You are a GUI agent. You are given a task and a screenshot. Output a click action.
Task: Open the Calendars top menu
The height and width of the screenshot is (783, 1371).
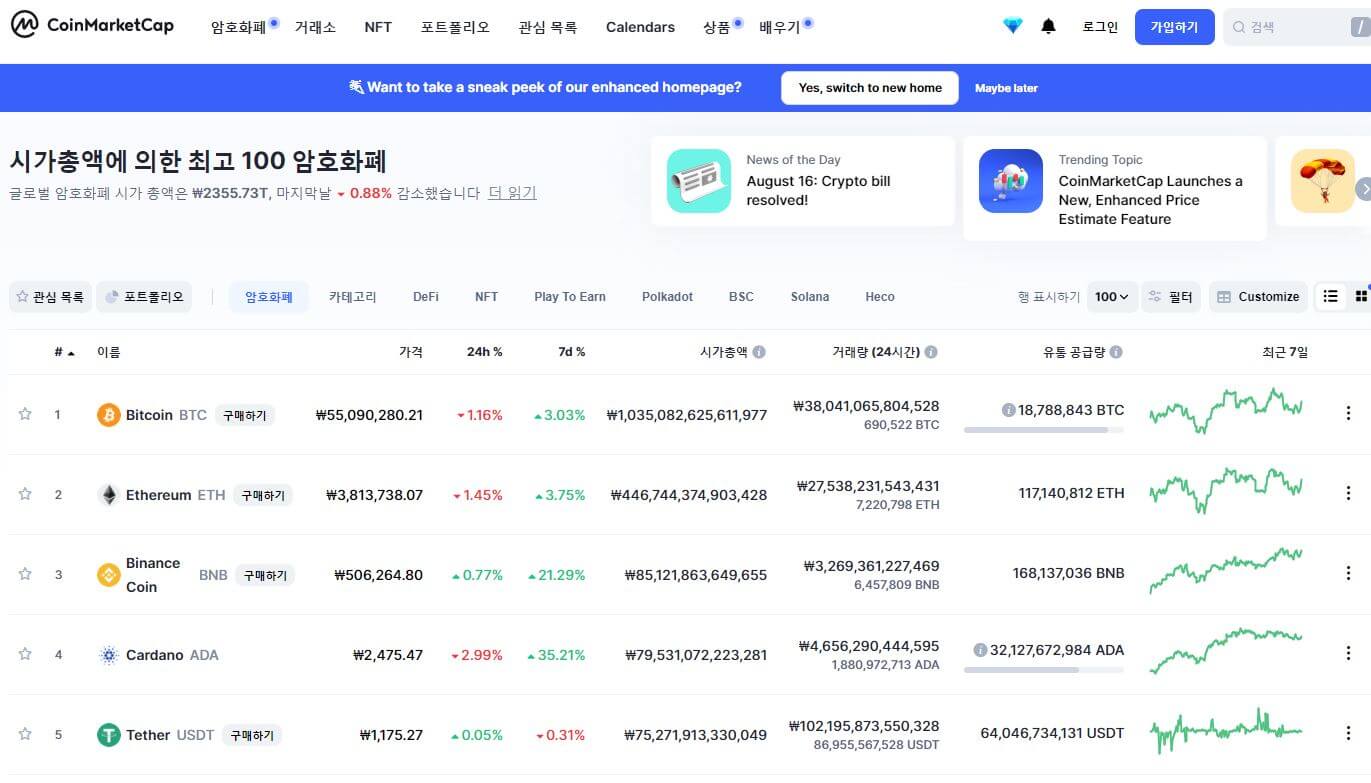(x=640, y=27)
